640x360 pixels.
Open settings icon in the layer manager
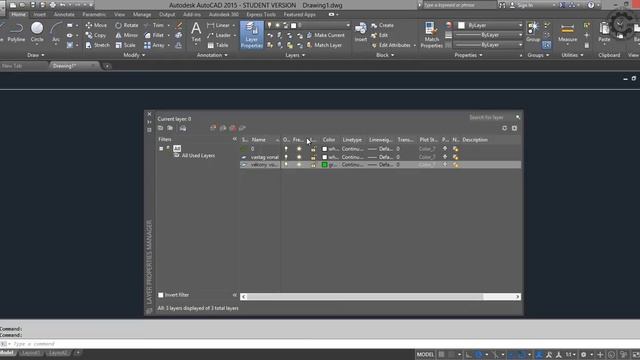(x=514, y=128)
